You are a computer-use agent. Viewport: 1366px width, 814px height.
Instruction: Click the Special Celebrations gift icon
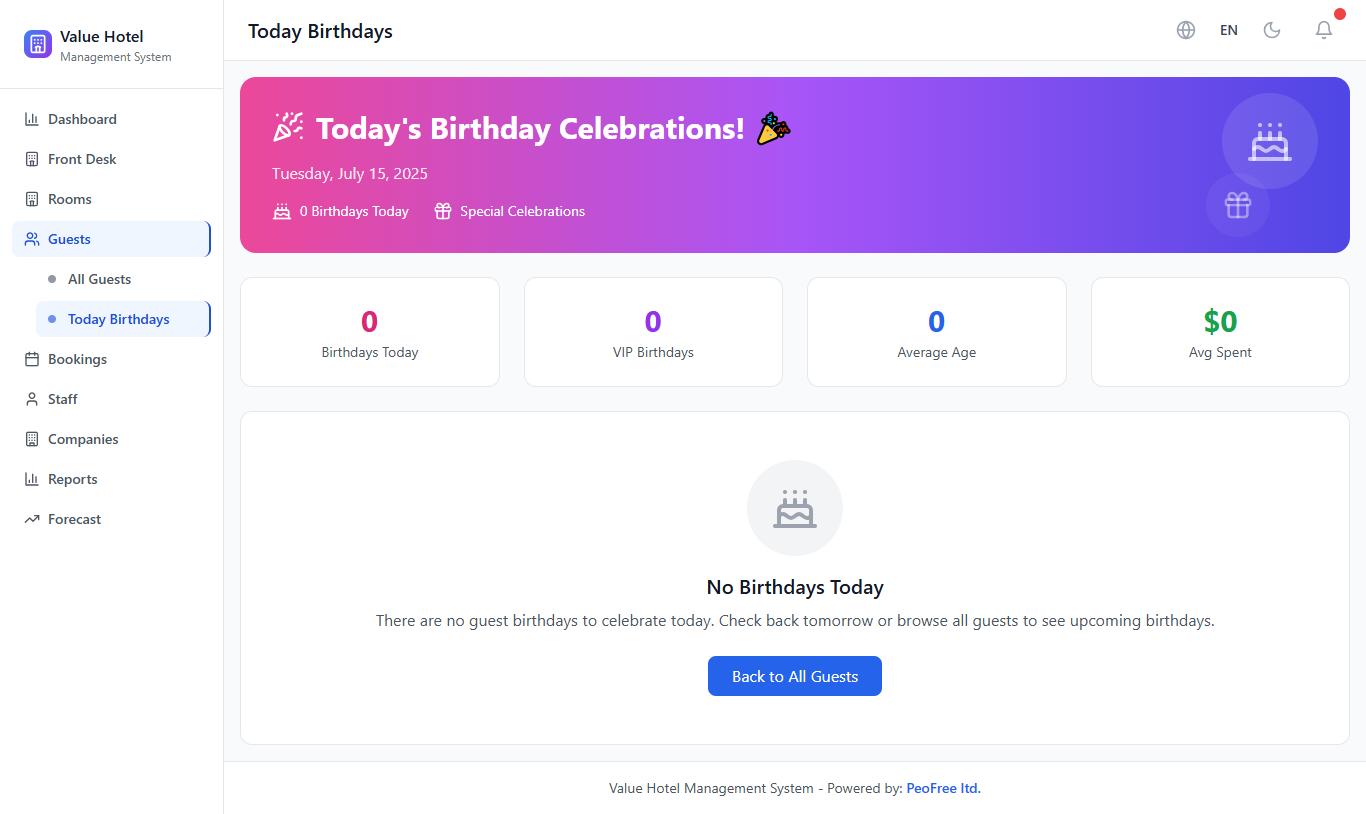[443, 211]
